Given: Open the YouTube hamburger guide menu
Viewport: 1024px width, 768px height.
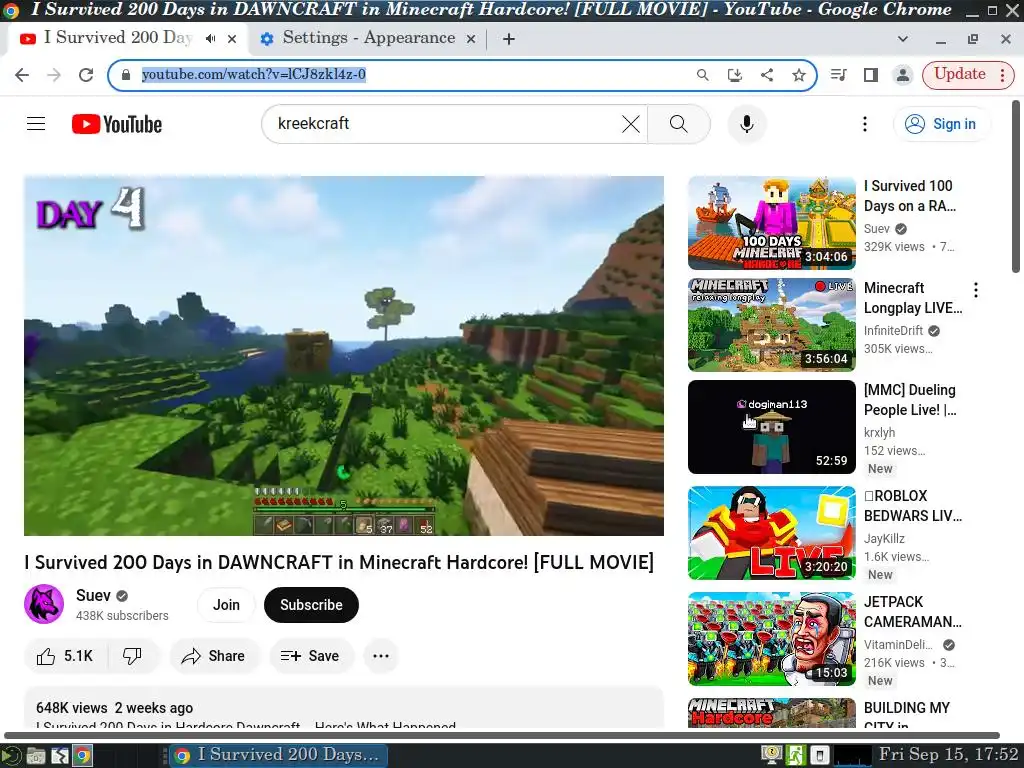Looking at the screenshot, I should click(36, 123).
